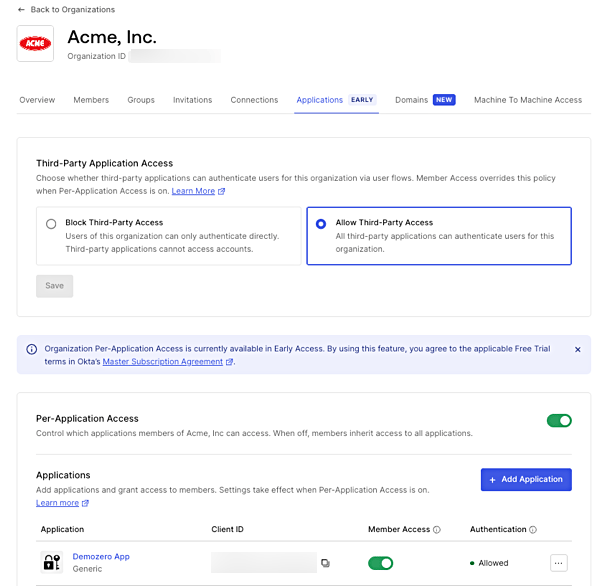Click the Authentication info icon

(x=533, y=529)
